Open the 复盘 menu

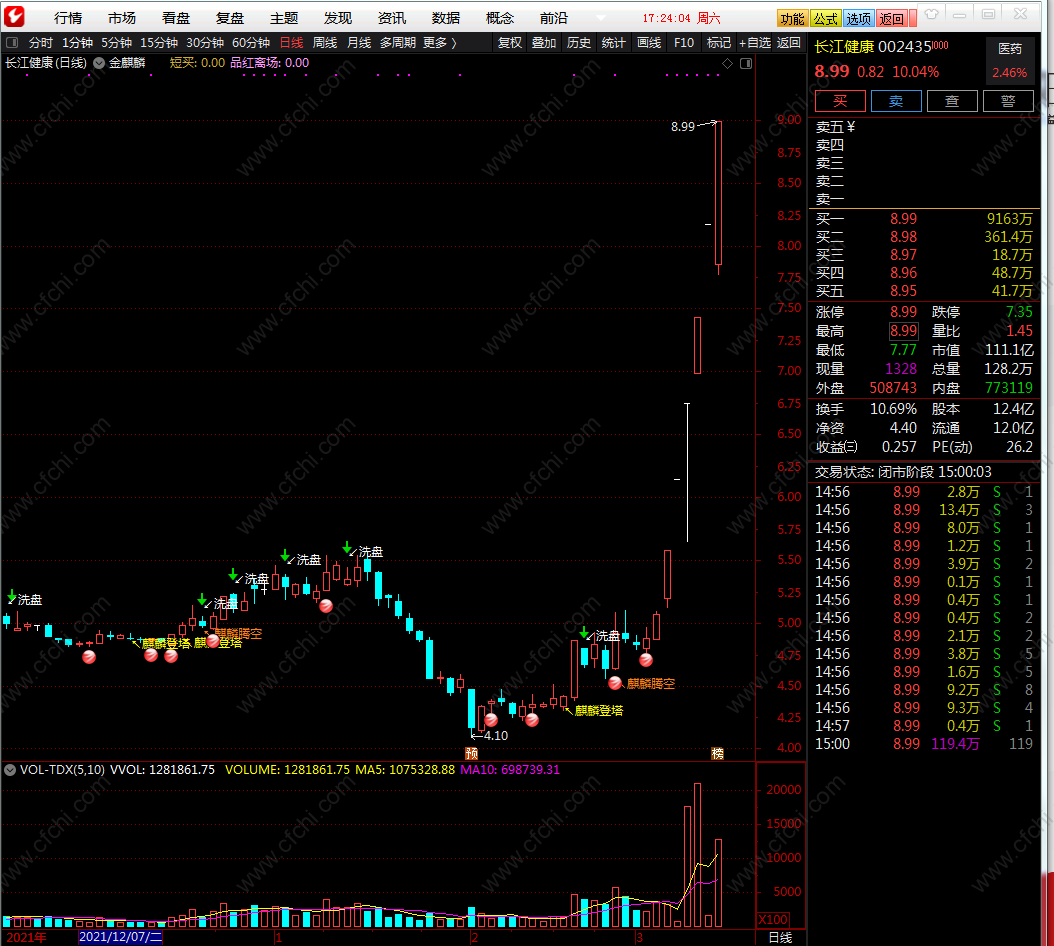229,18
